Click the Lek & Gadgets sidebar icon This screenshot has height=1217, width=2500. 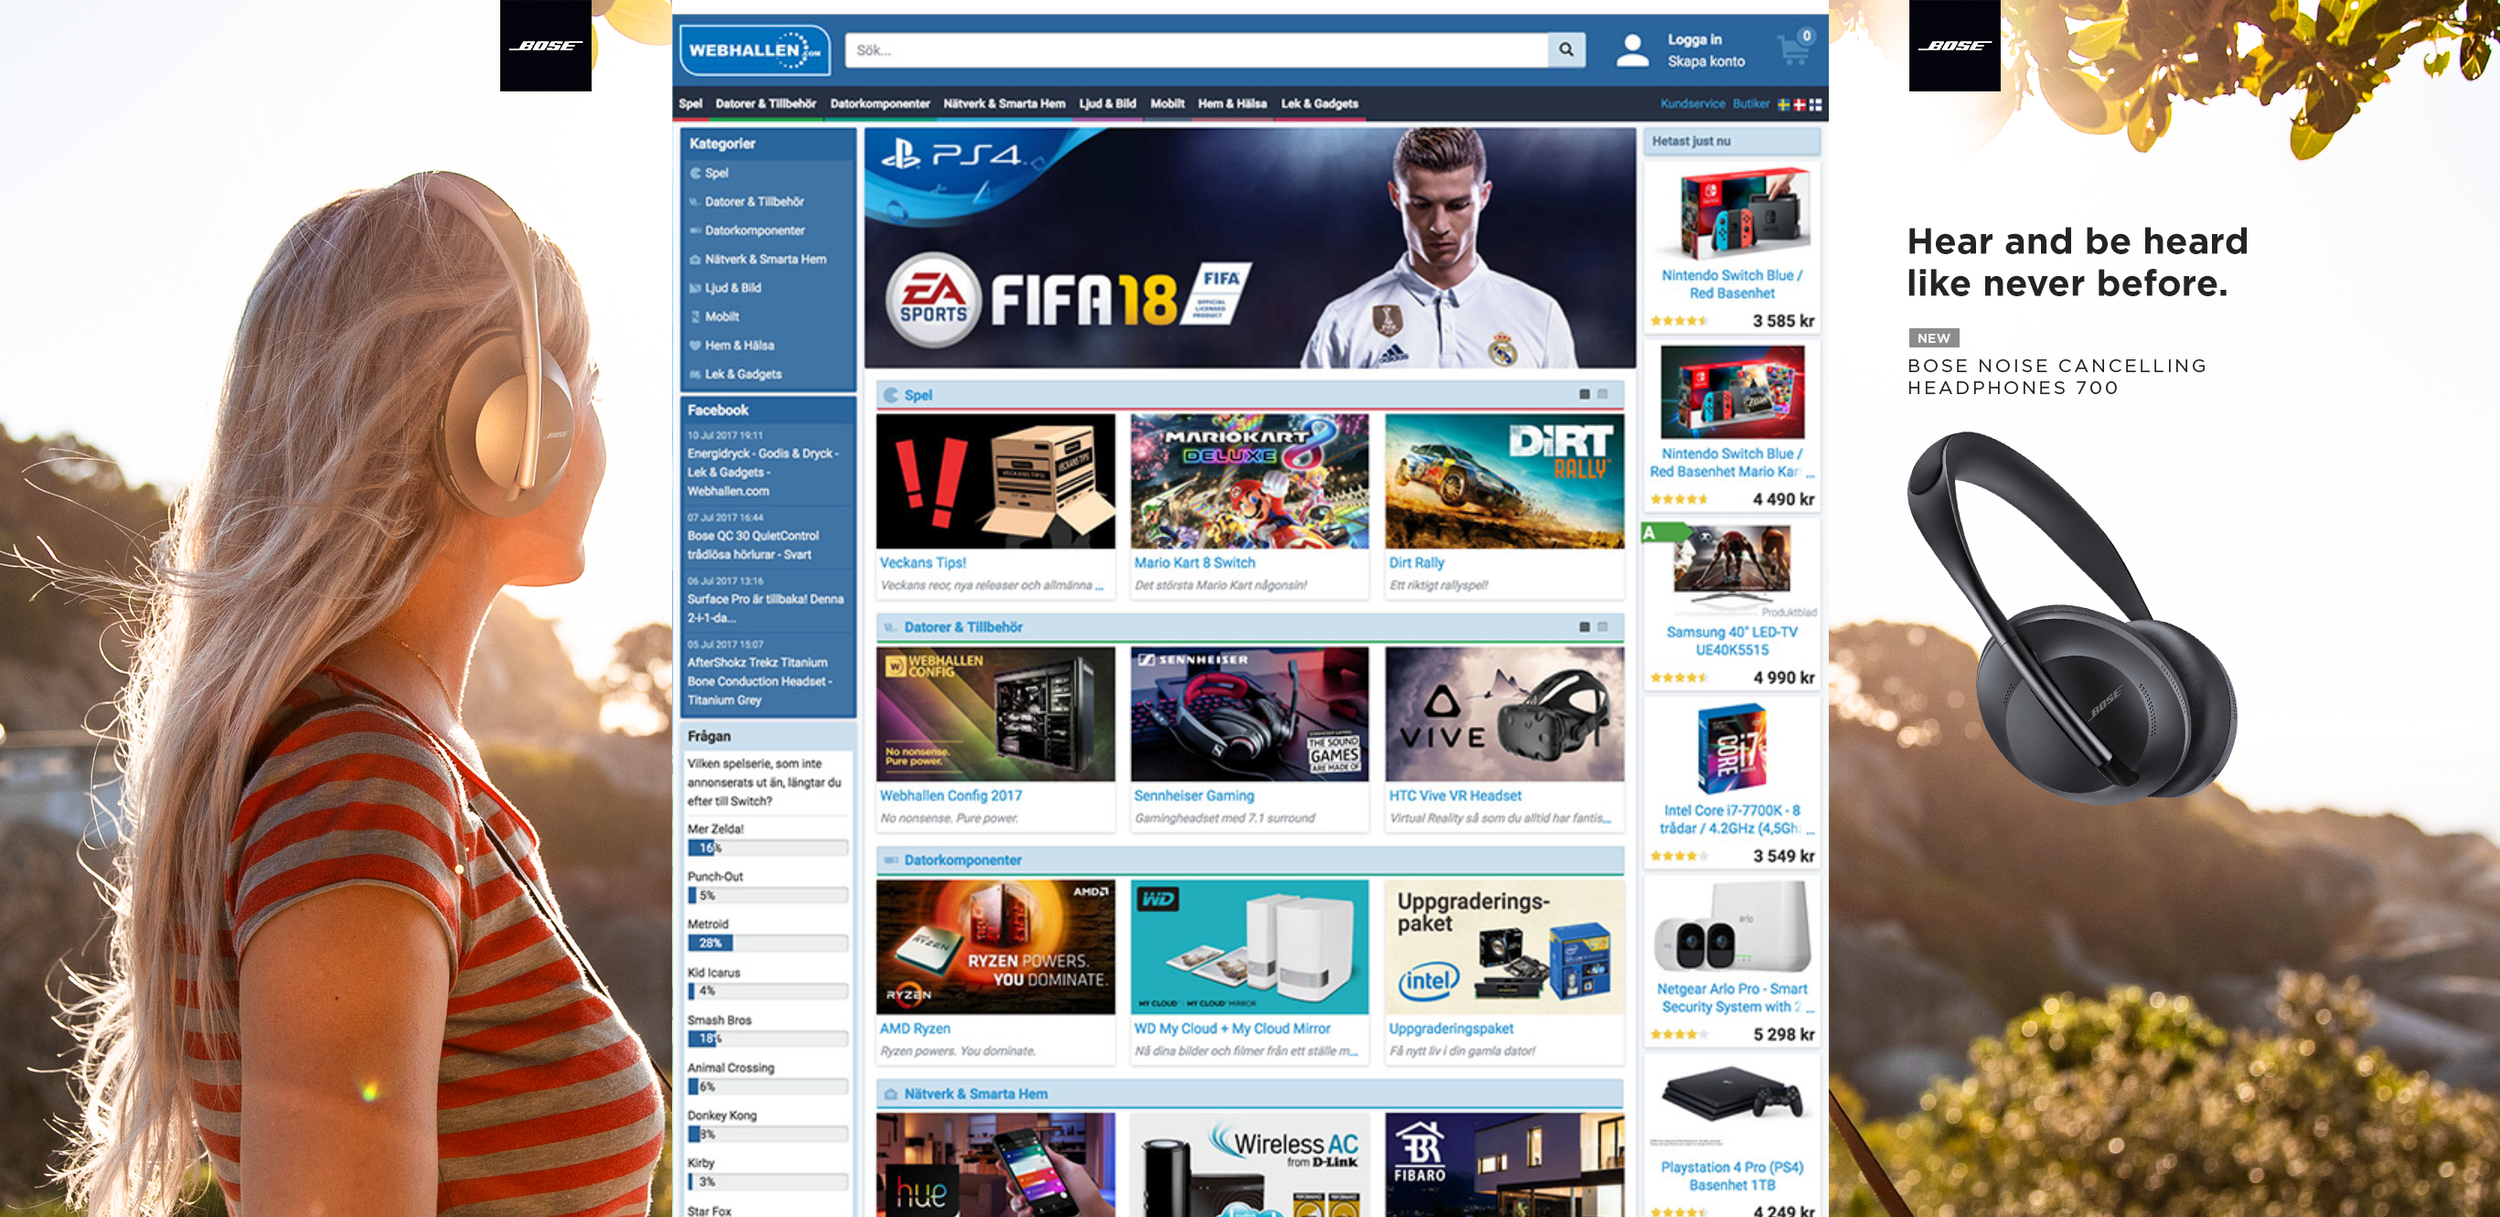(x=695, y=375)
